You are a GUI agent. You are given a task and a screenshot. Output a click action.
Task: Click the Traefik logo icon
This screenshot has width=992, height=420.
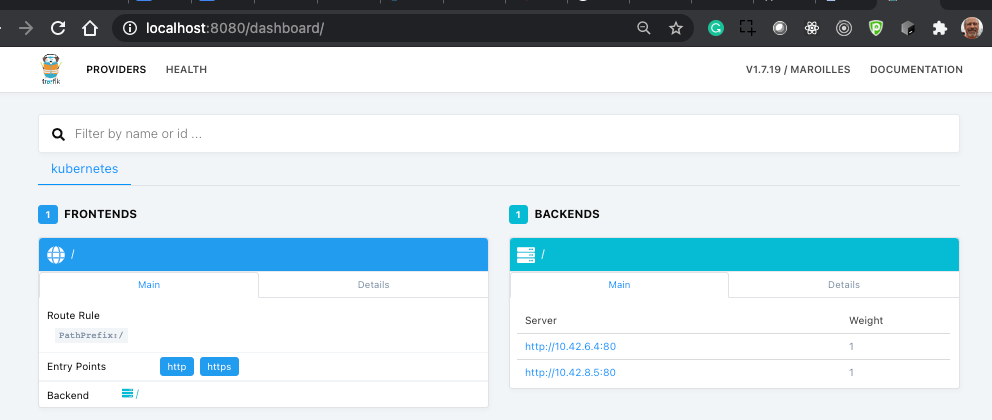pos(51,70)
